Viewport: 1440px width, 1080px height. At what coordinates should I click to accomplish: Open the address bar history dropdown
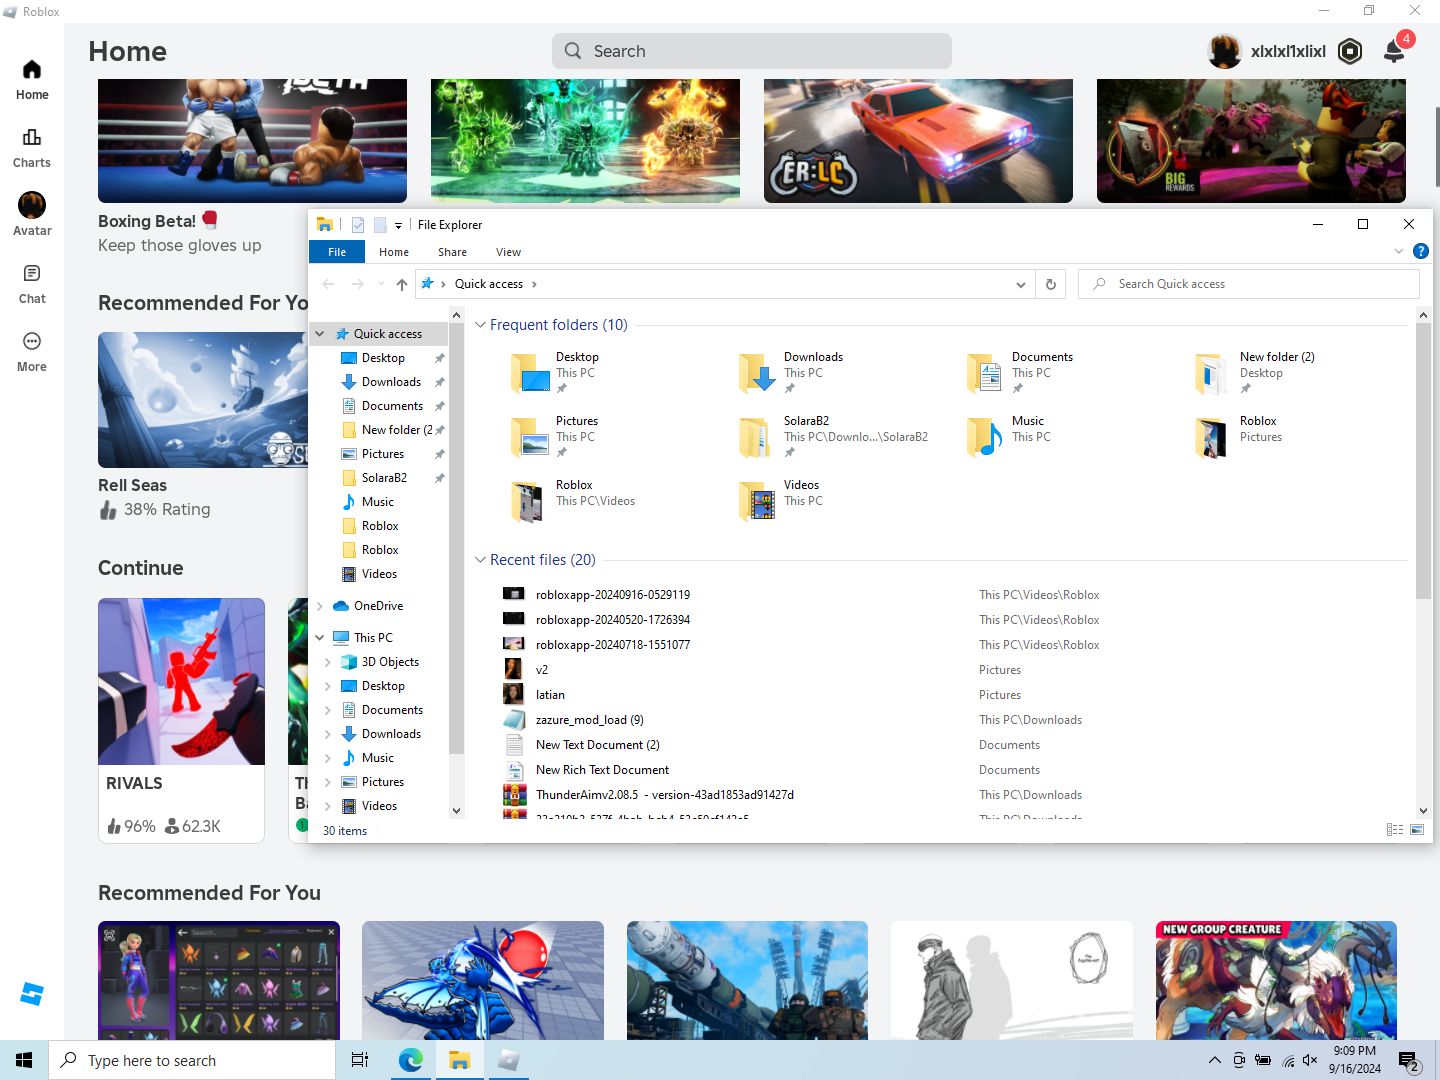[x=1020, y=284]
